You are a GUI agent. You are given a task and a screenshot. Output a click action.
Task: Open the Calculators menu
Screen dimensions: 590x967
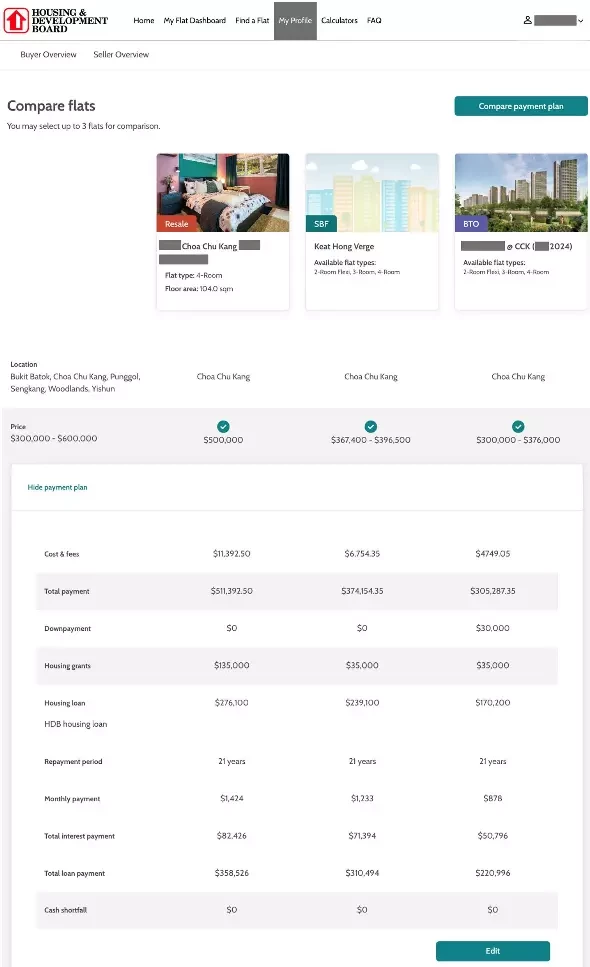pos(339,20)
